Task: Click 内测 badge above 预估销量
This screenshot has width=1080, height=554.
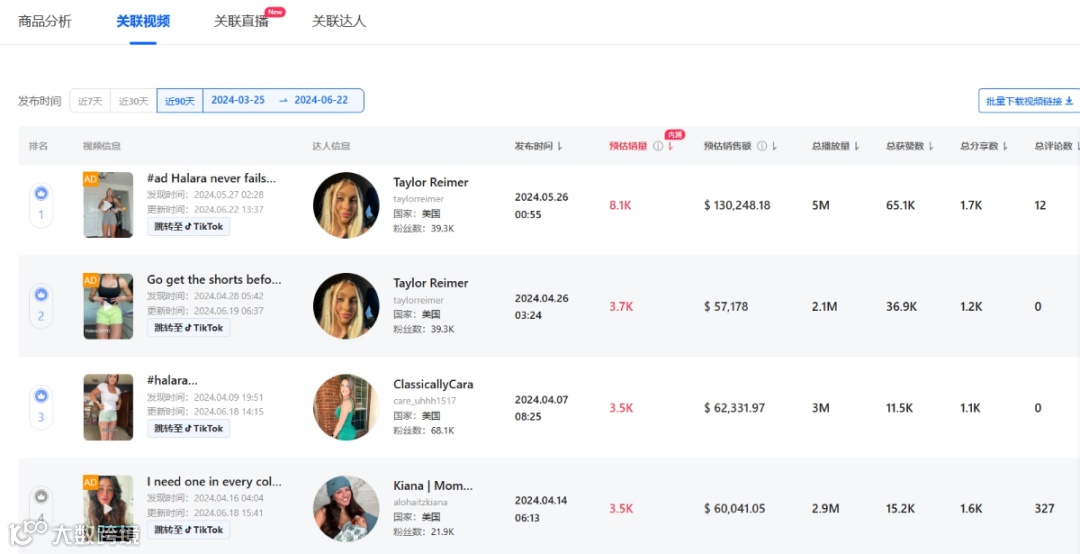Action: (x=675, y=134)
